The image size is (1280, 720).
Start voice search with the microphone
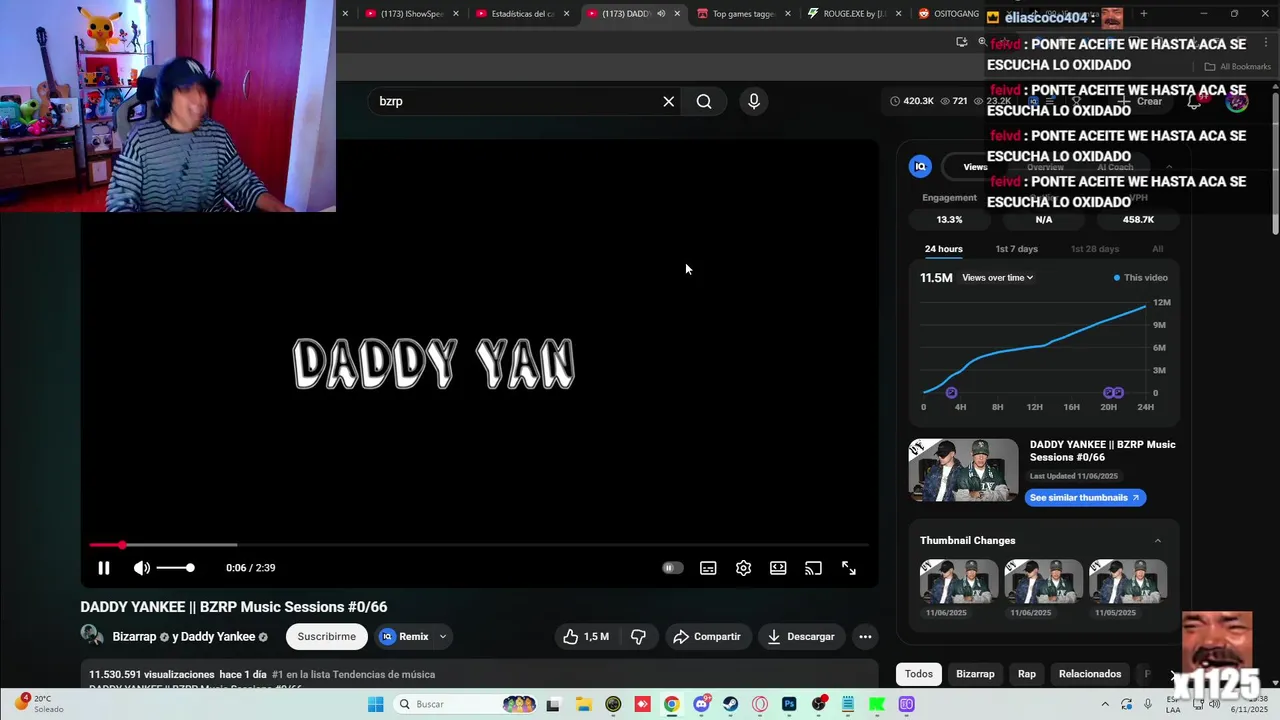click(754, 101)
